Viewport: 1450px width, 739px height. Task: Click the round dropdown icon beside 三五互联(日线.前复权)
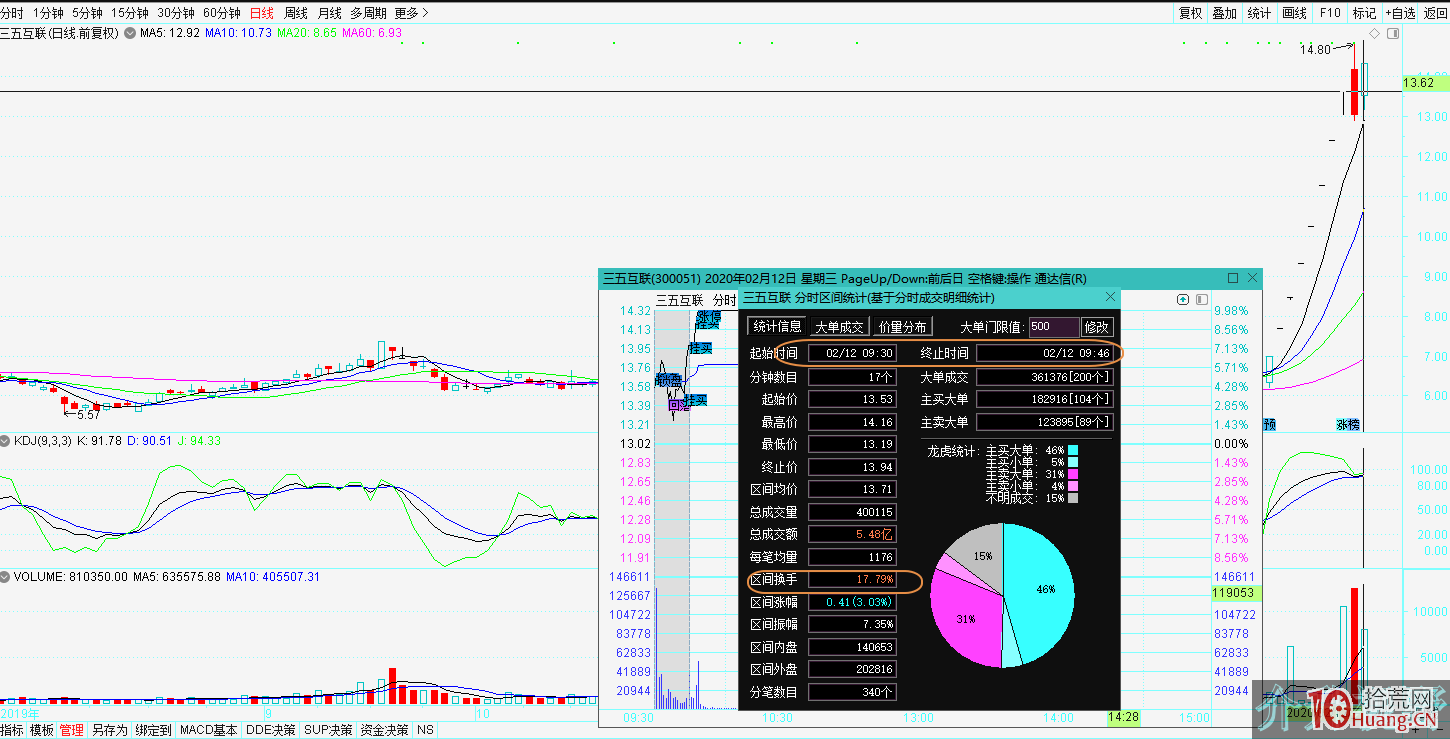click(130, 33)
